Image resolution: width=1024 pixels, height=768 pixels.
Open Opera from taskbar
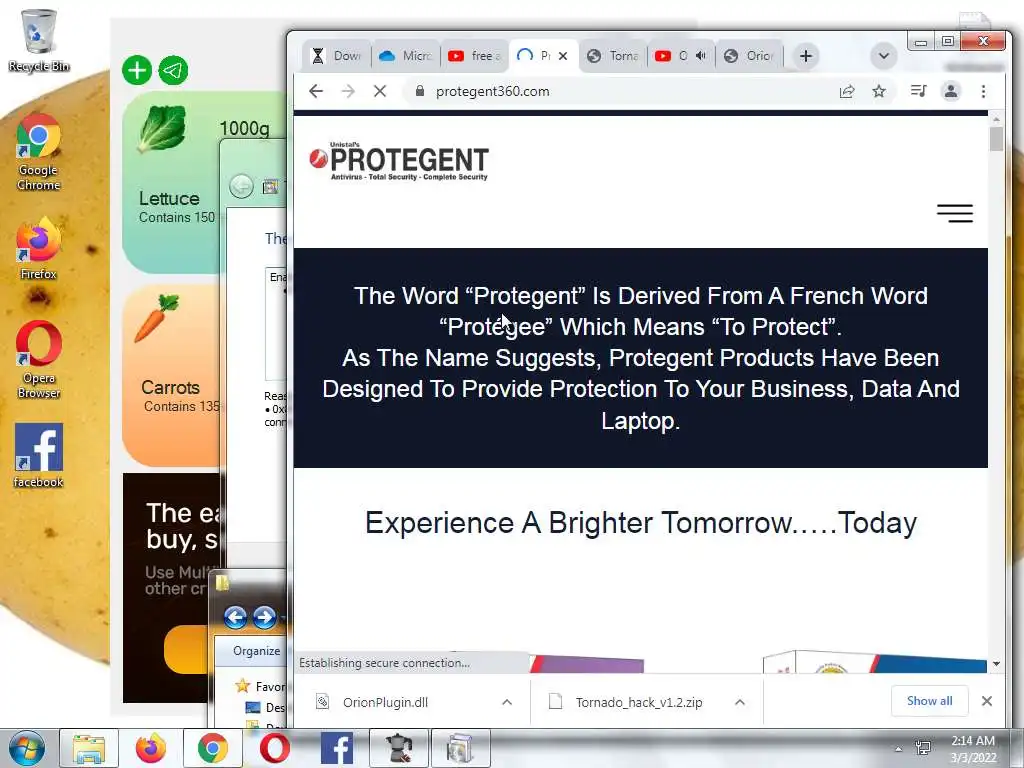(x=274, y=748)
